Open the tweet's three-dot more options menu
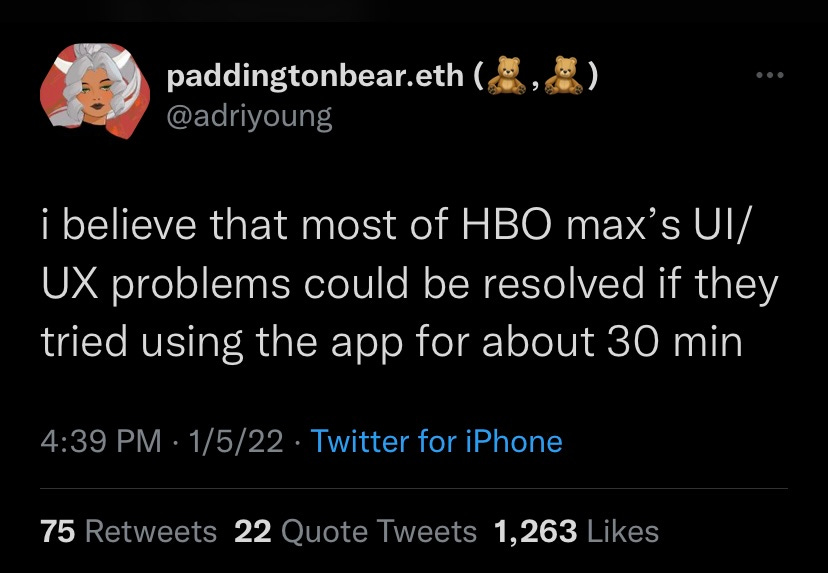 click(770, 76)
